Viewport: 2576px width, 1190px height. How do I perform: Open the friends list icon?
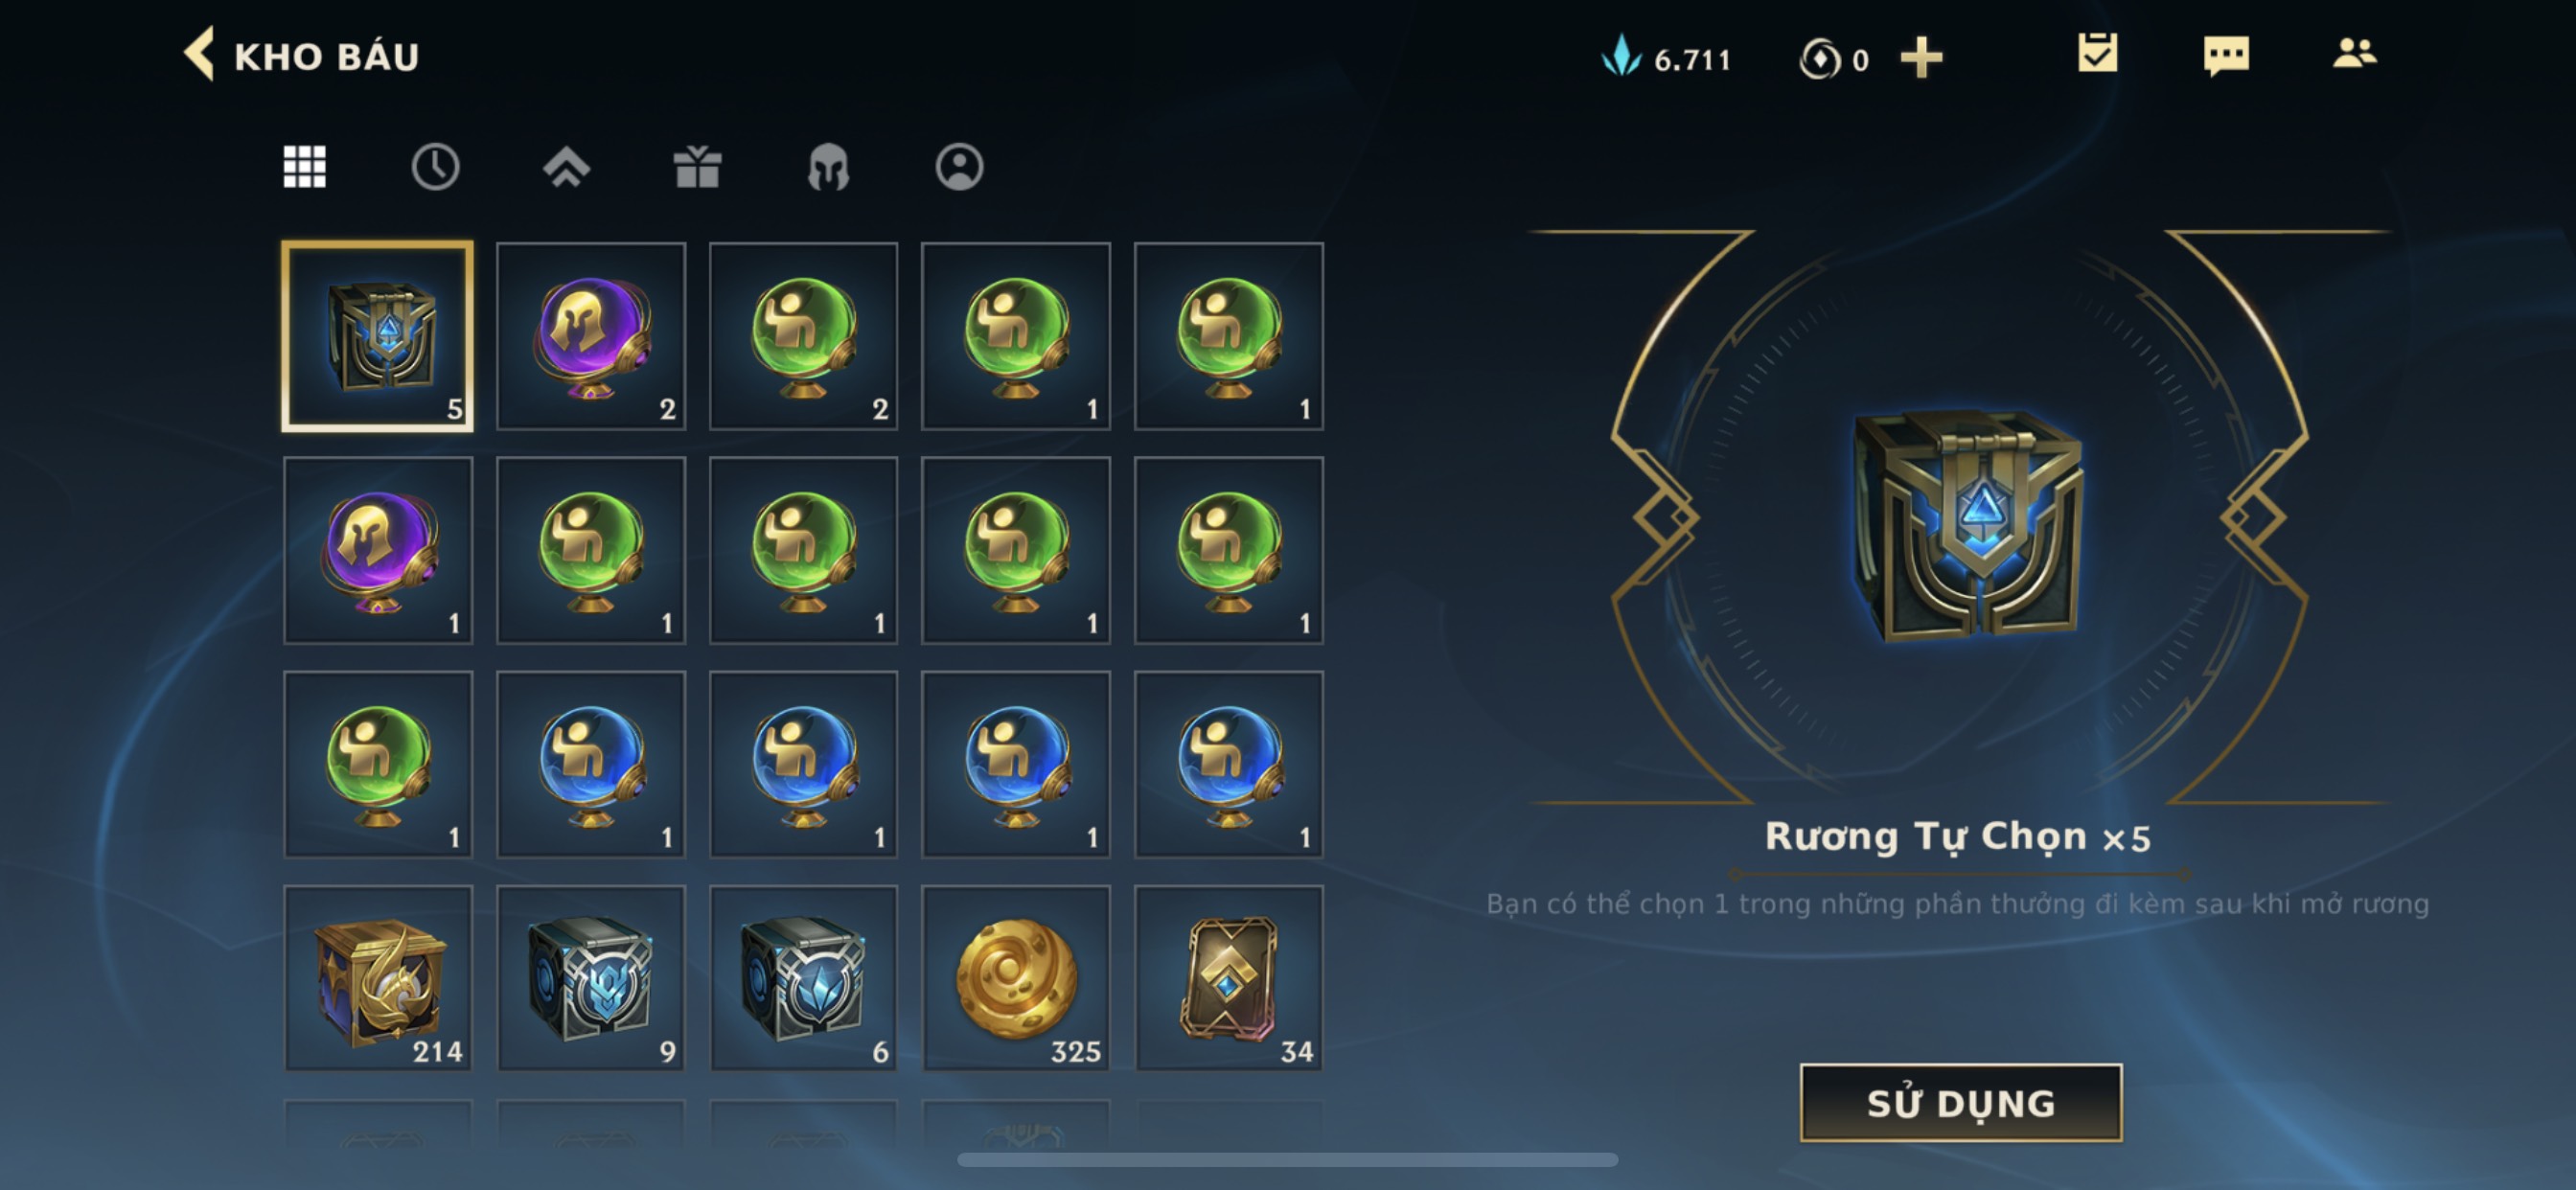point(2354,53)
